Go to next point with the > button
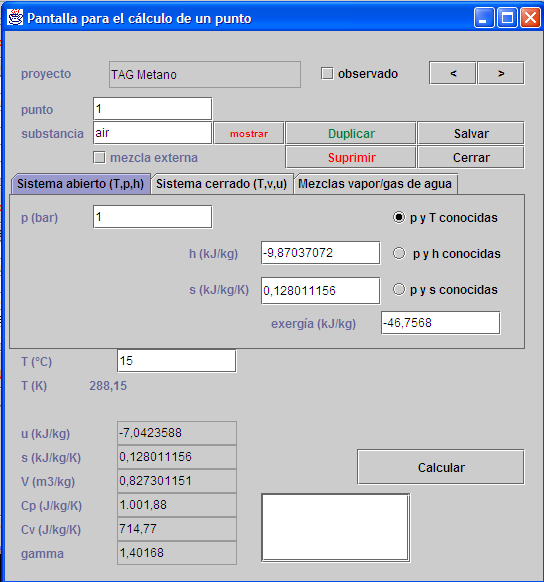Screen dimensions: 544x582 click(x=501, y=73)
